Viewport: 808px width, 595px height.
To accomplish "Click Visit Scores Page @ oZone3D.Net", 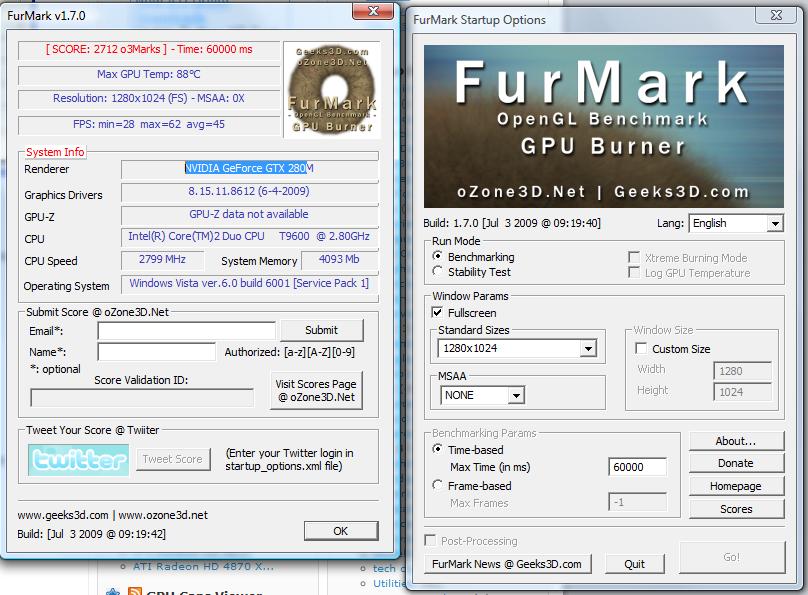I will pyautogui.click(x=316, y=390).
